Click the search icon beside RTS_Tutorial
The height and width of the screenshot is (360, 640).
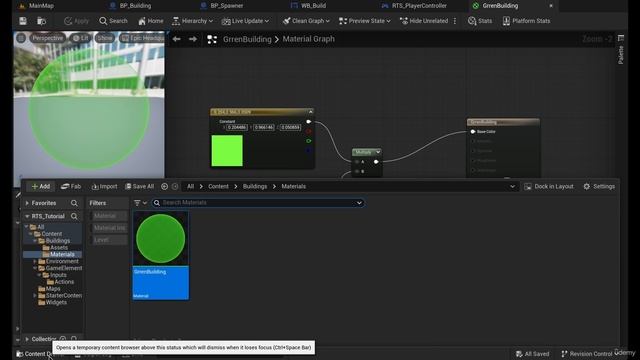74,216
